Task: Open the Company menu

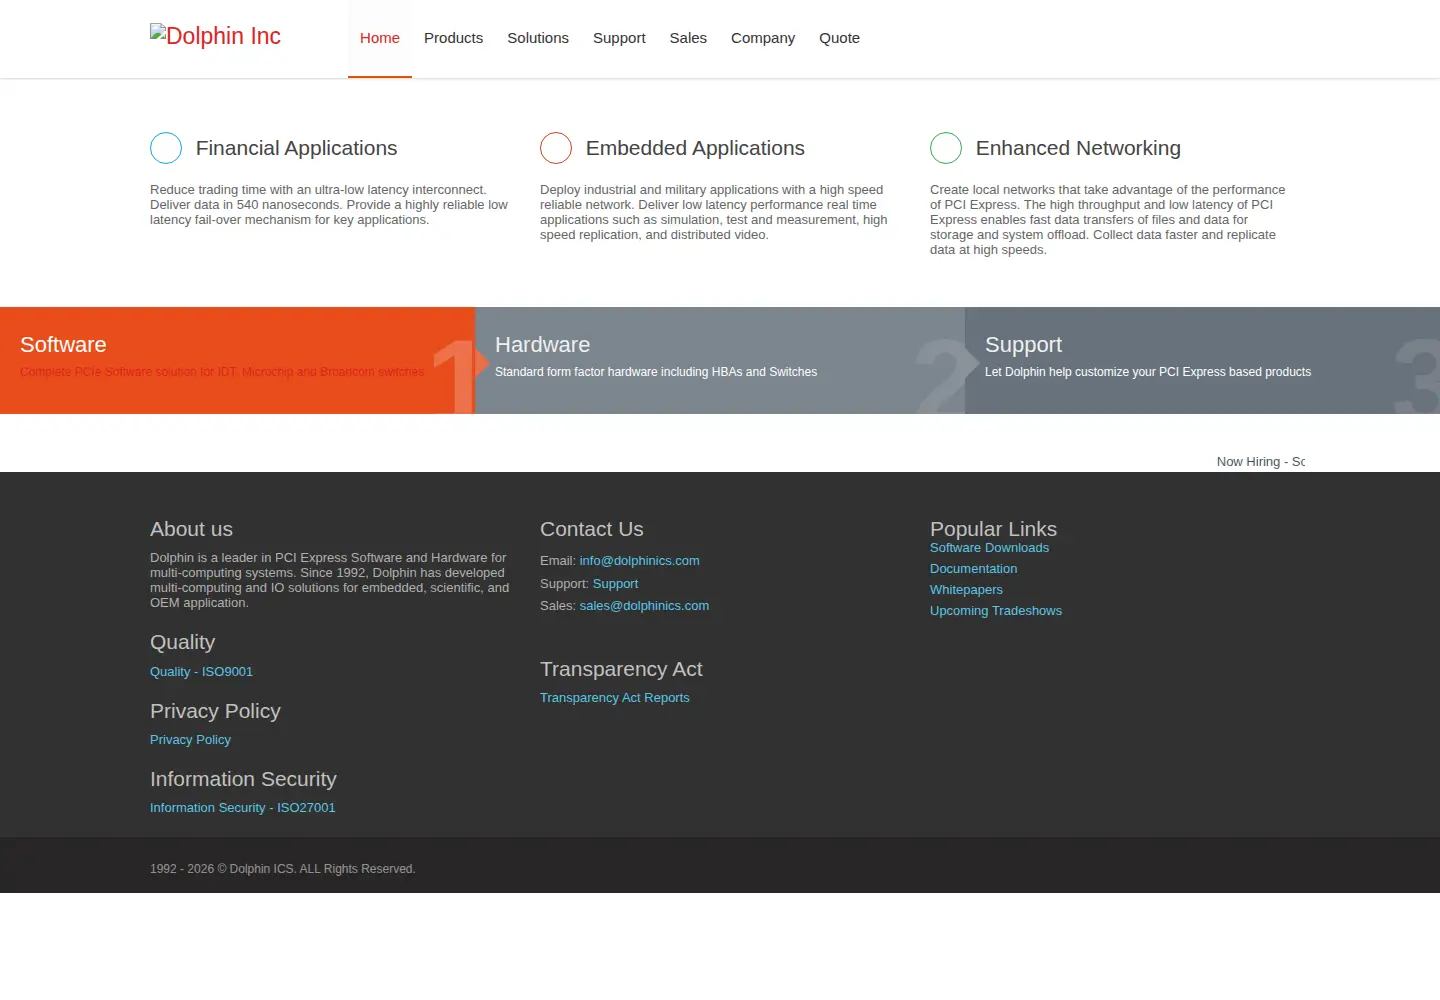Action: tap(763, 38)
